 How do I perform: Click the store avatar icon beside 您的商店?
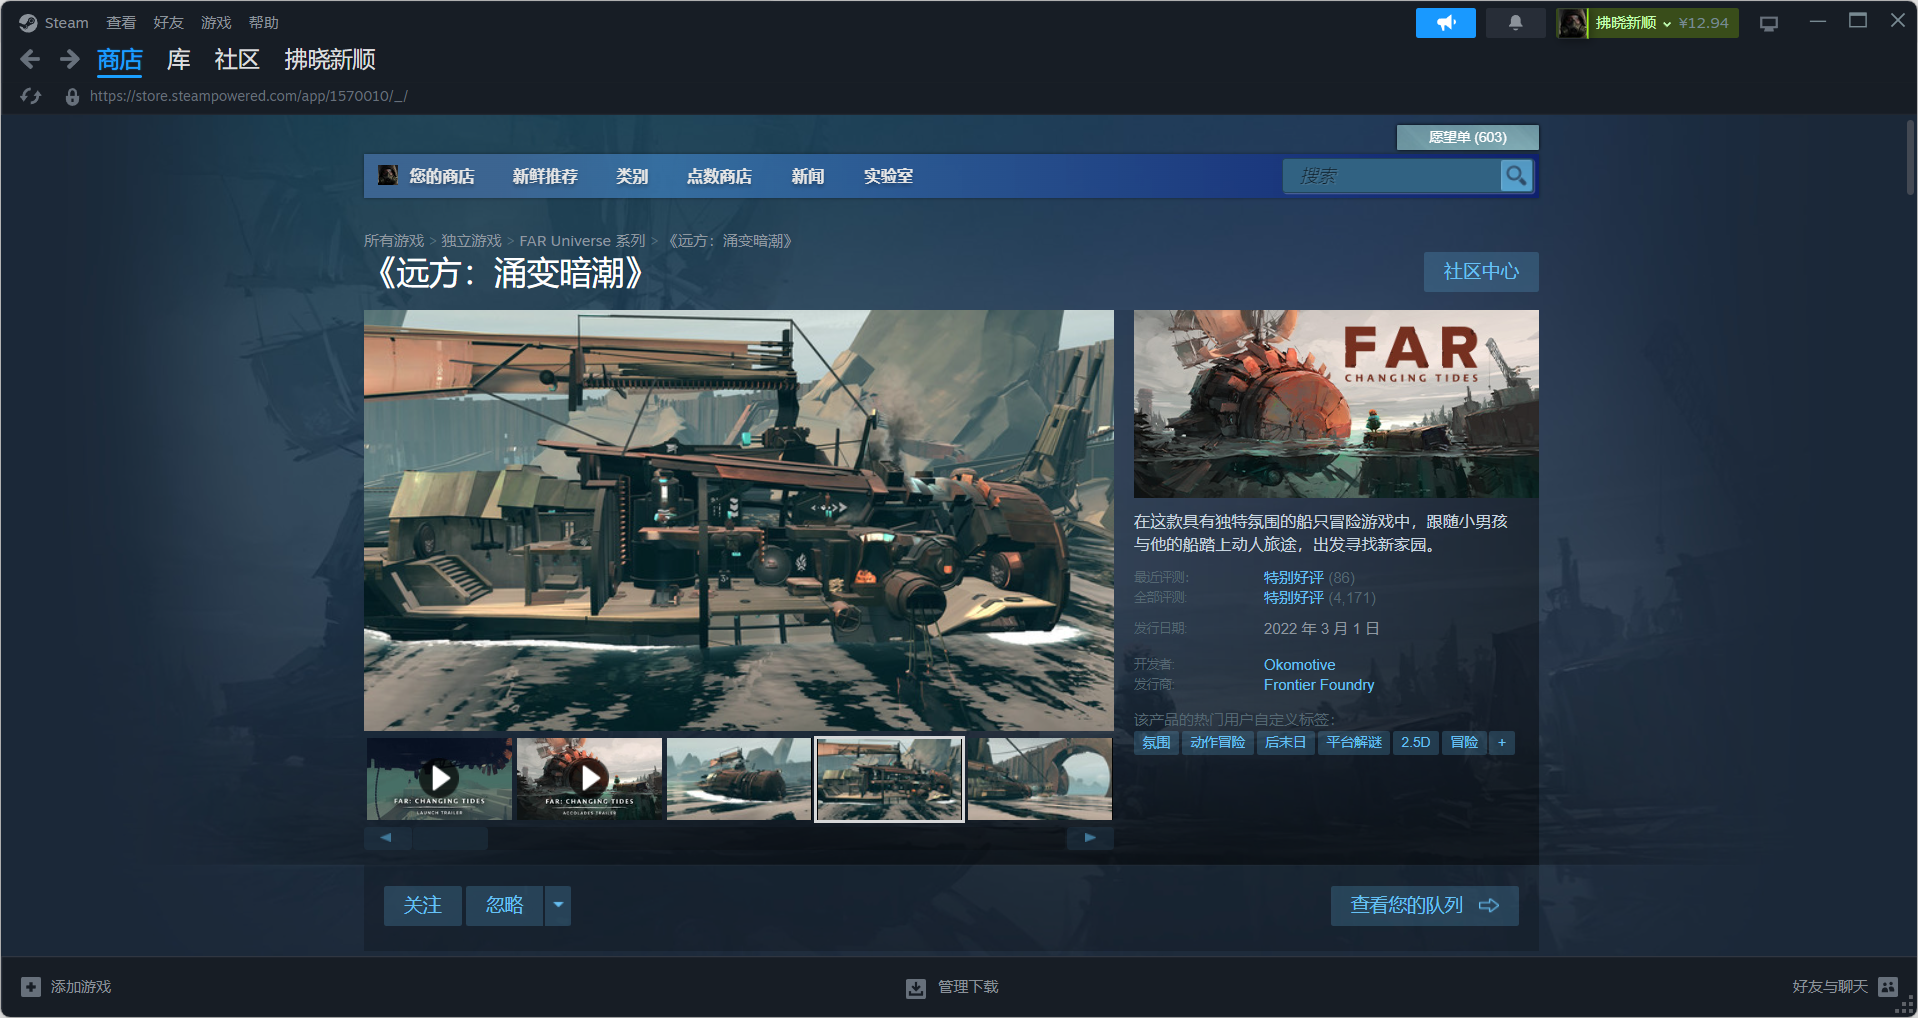[x=388, y=176]
